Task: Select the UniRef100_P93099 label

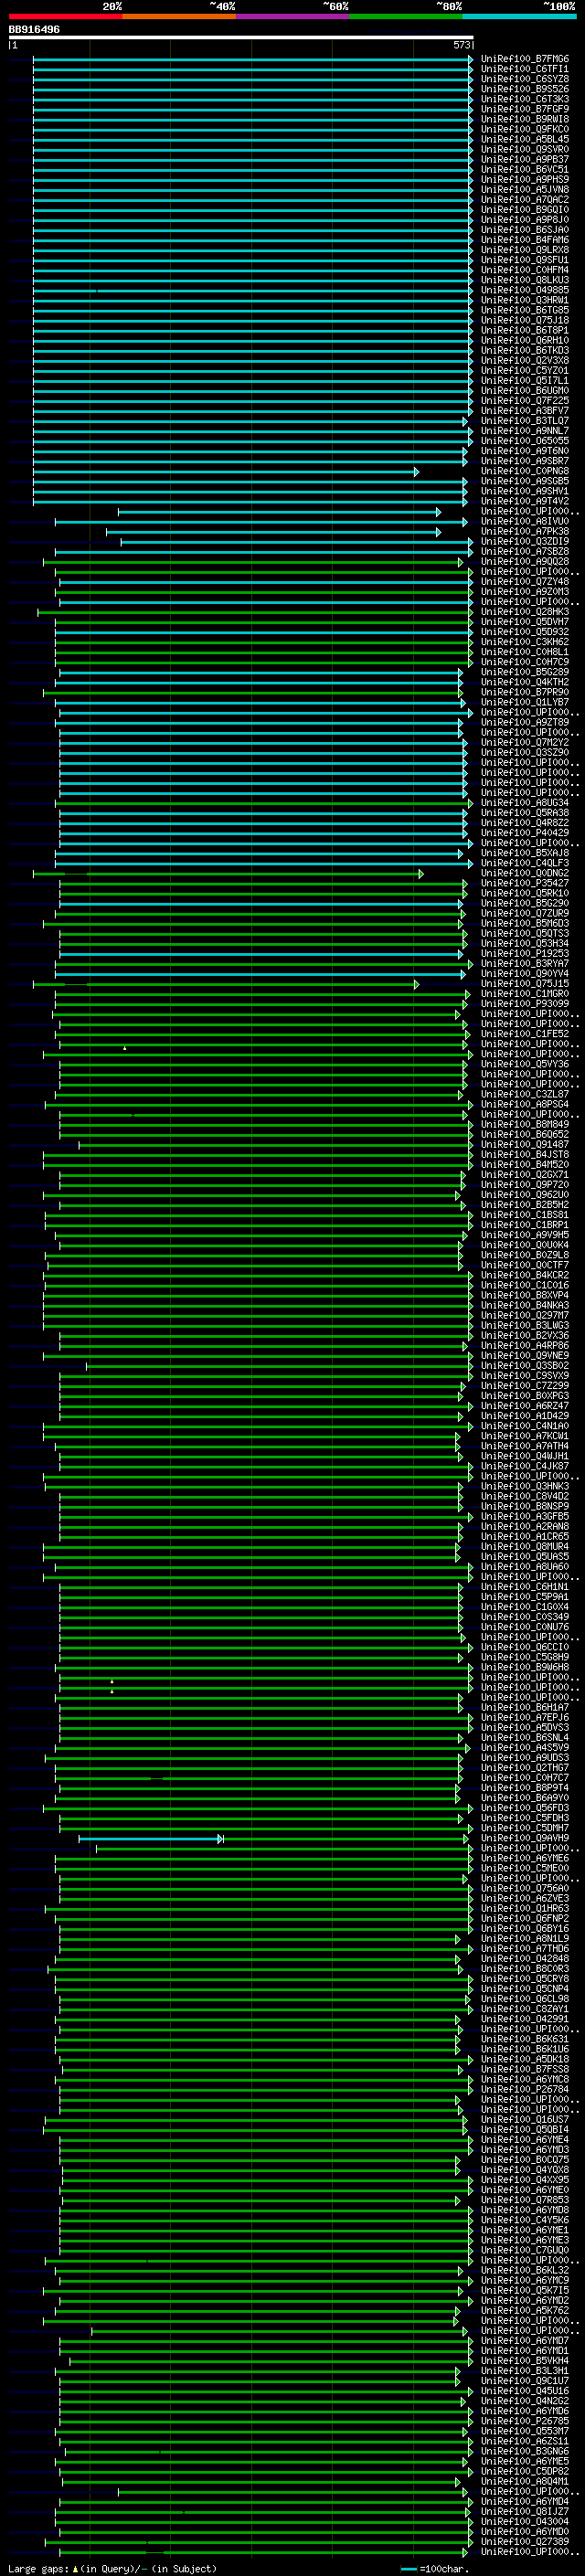Action: point(524,1004)
